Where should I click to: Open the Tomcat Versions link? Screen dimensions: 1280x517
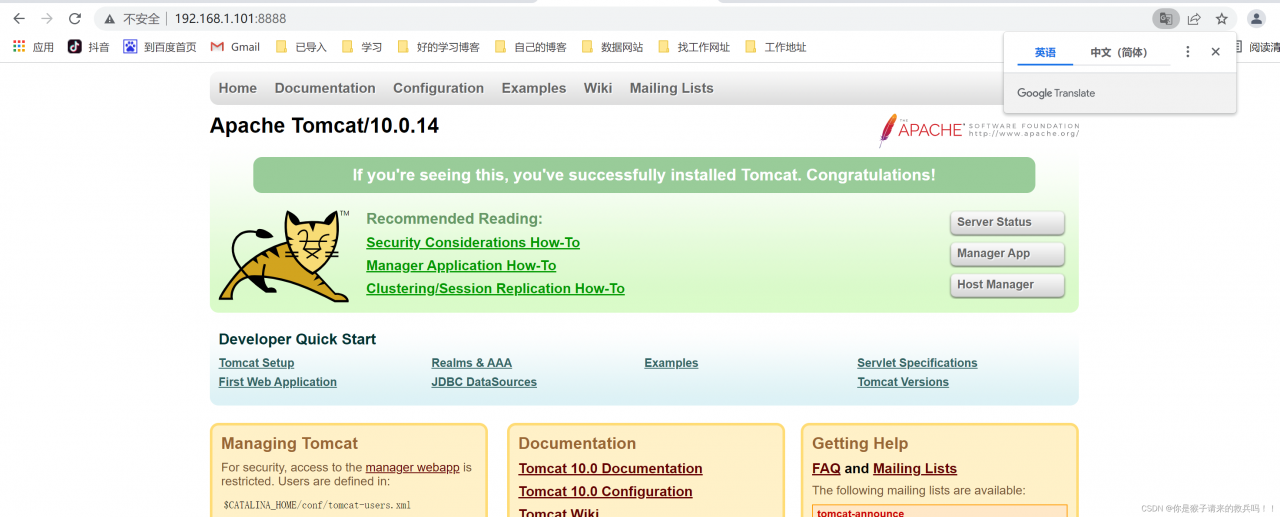click(x=903, y=382)
